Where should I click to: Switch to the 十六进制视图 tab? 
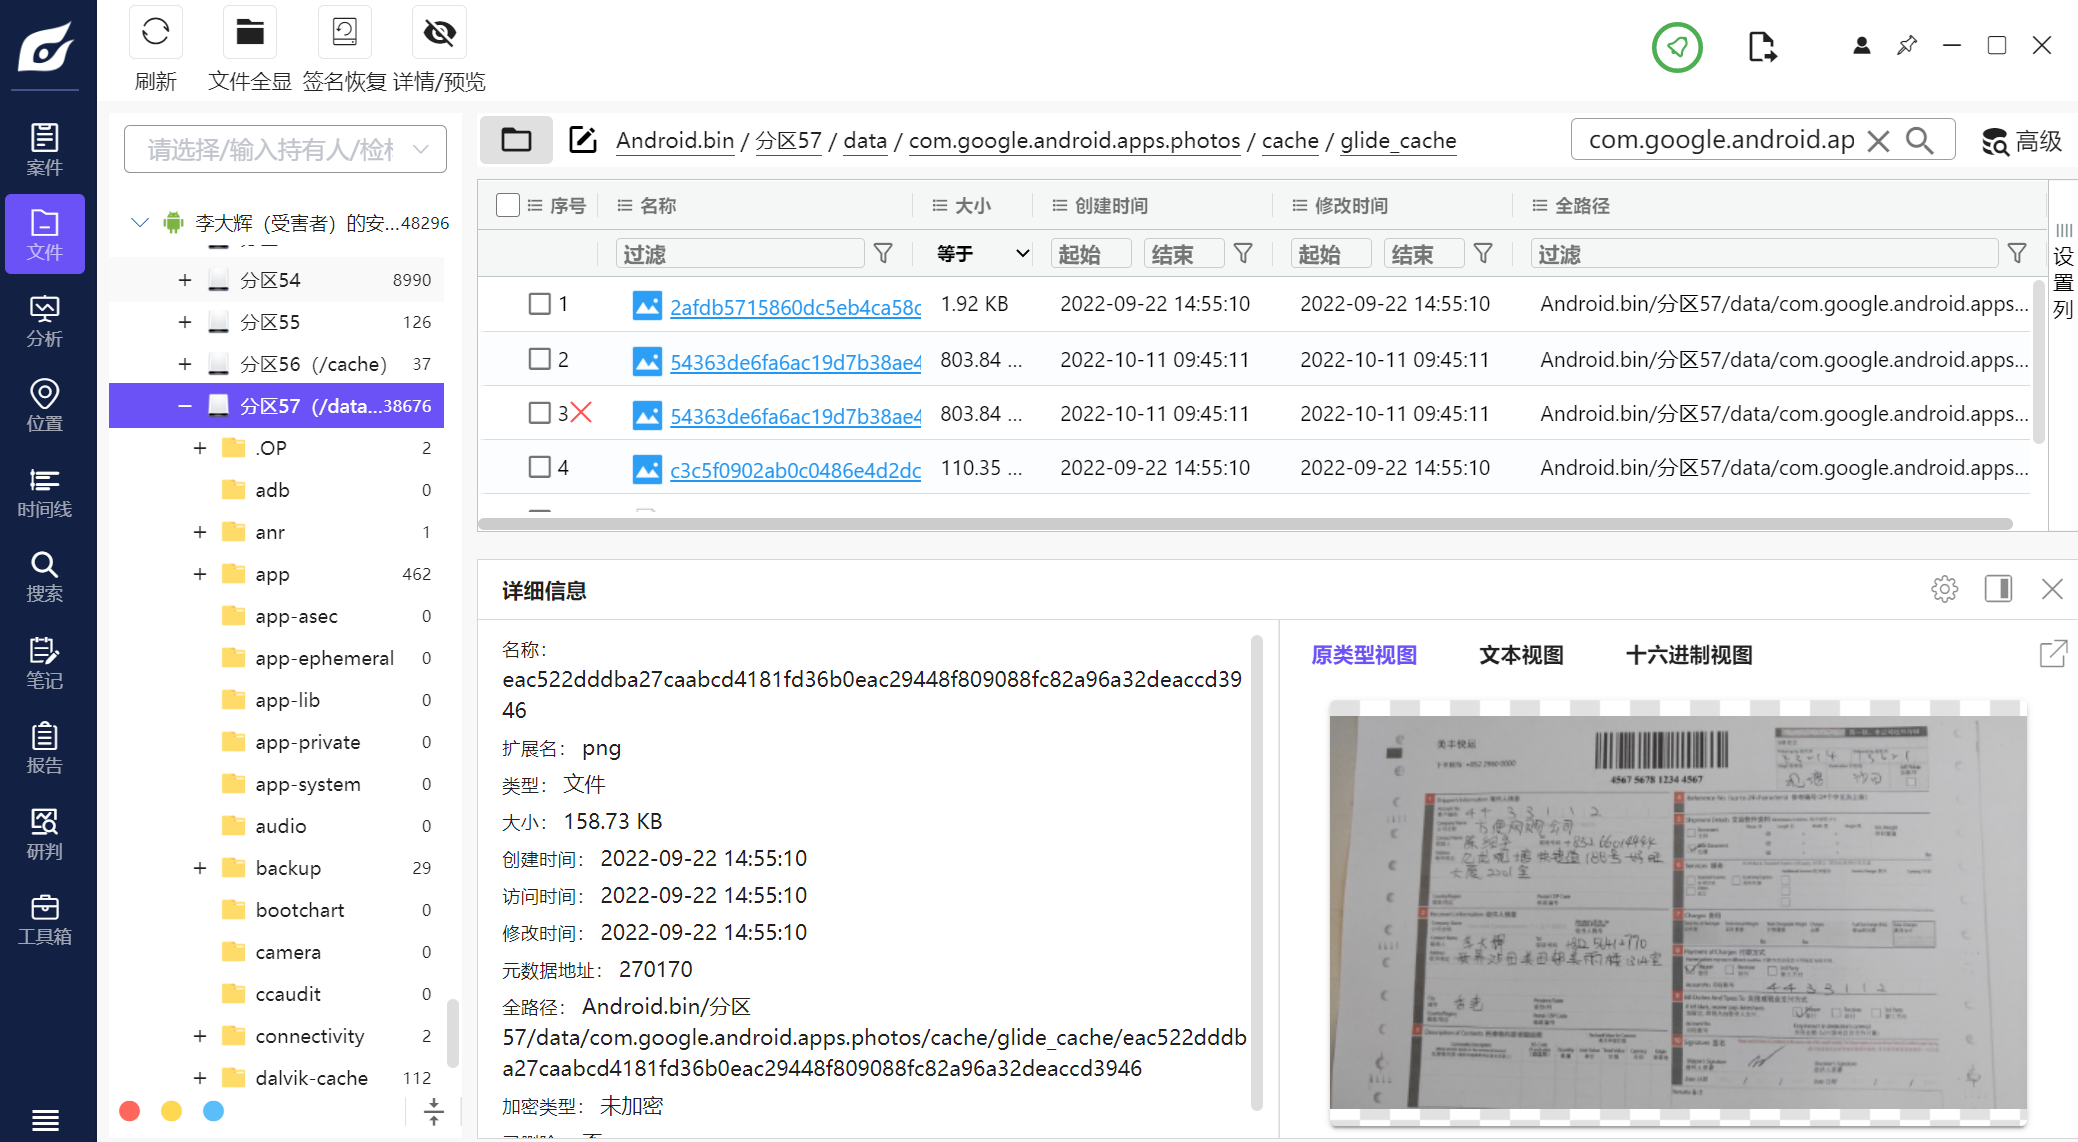pos(1689,655)
